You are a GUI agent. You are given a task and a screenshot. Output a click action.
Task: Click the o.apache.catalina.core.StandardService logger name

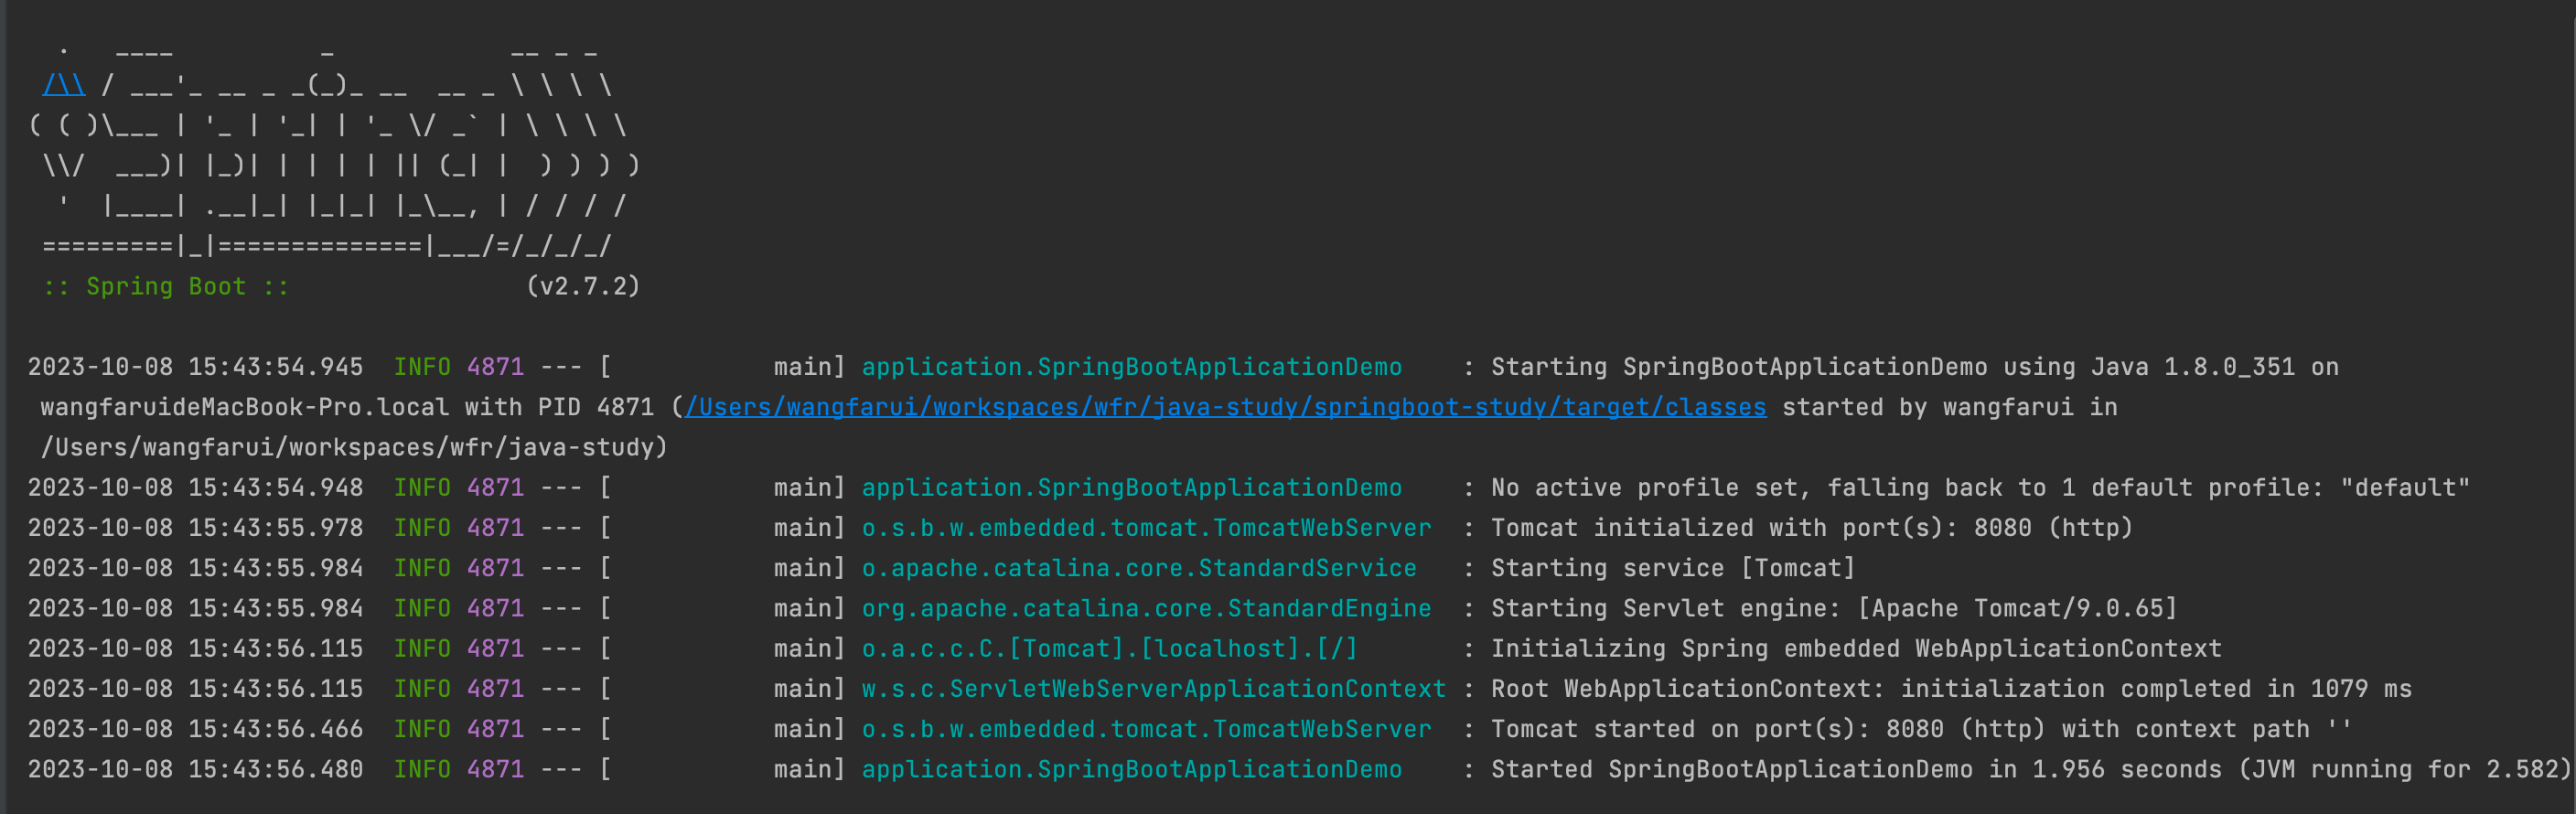tap(1139, 568)
